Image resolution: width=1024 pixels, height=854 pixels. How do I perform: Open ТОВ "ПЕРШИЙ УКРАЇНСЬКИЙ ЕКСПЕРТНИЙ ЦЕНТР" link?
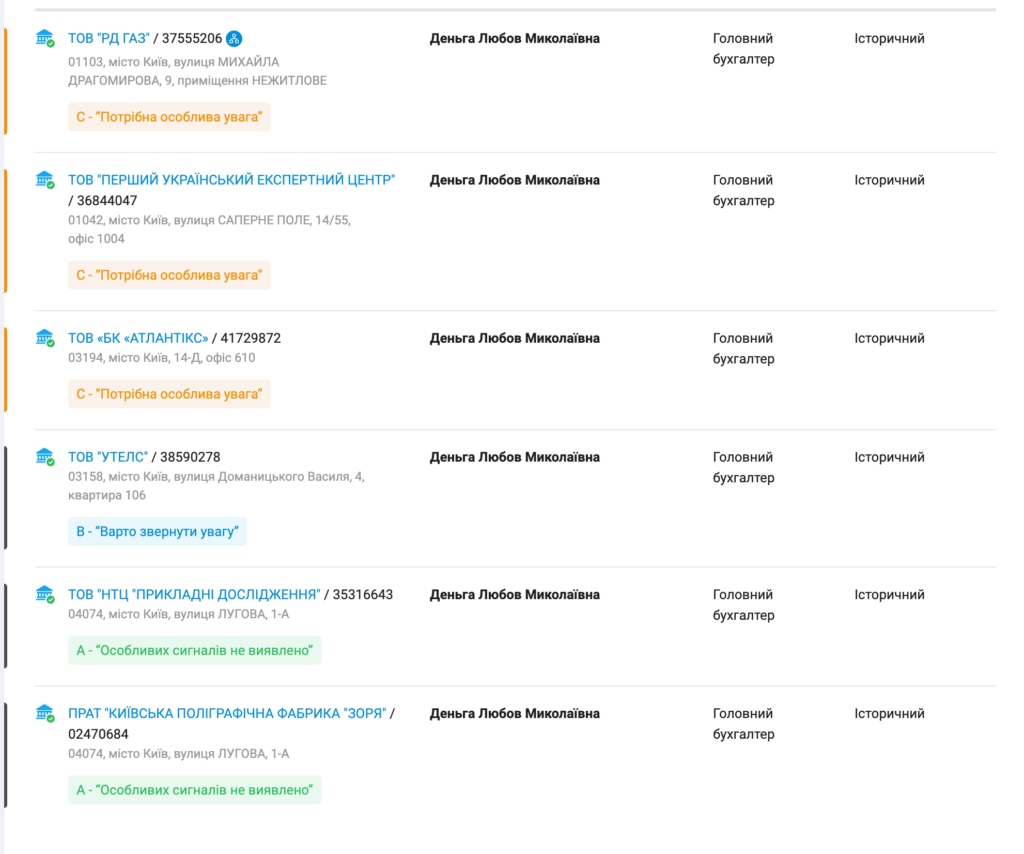pyautogui.click(x=231, y=180)
